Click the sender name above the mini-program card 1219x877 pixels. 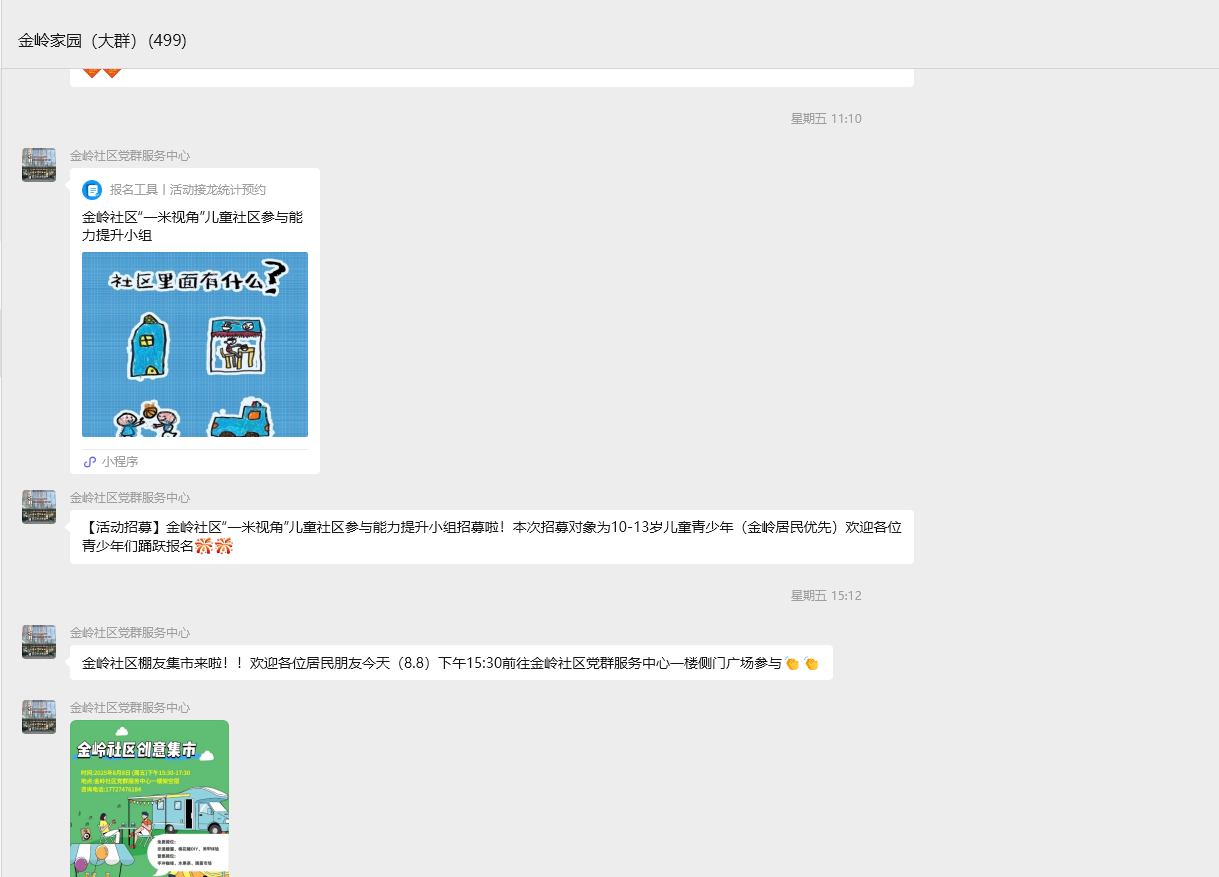click(x=130, y=156)
